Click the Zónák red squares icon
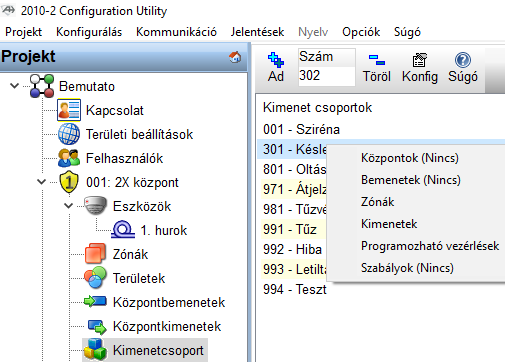Viewport: 505px width, 362px height. point(95,254)
